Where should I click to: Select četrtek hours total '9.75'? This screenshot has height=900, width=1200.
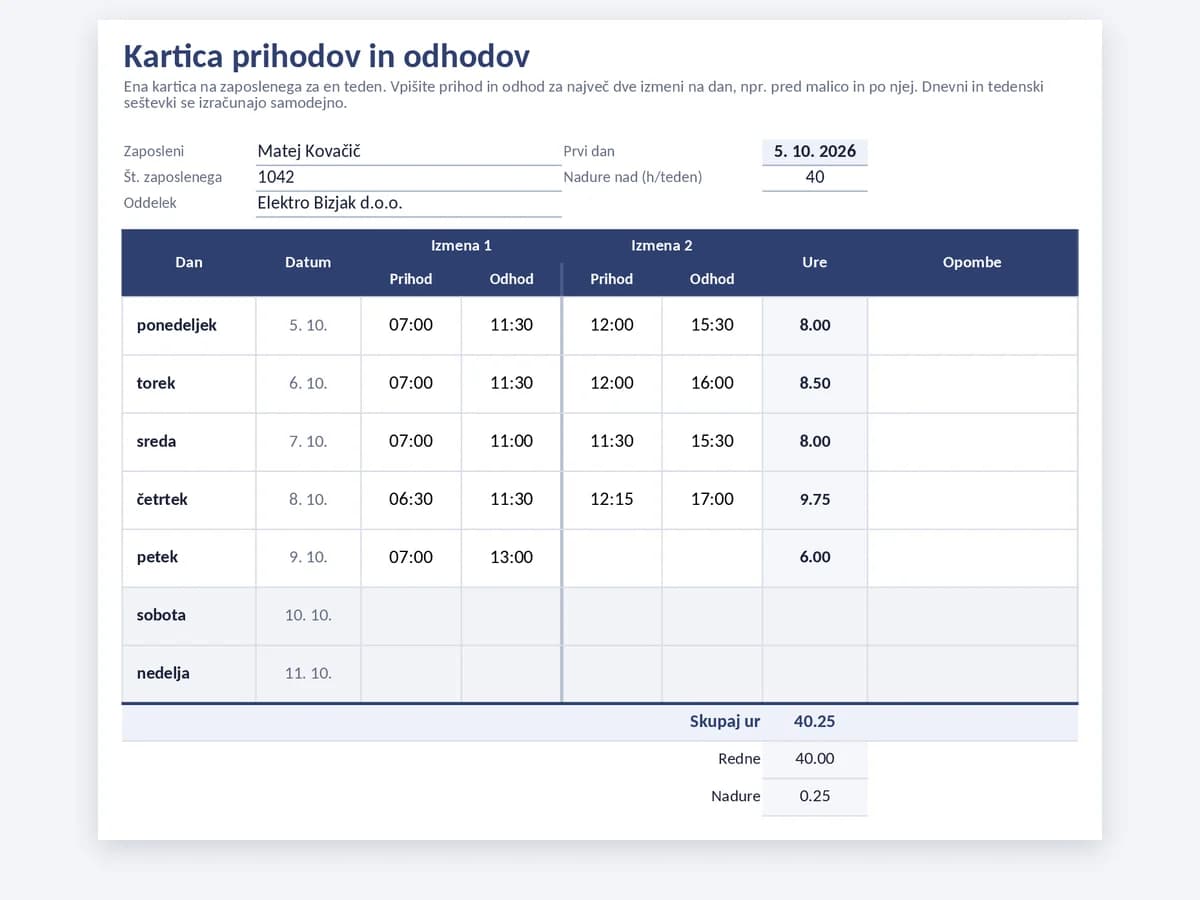coord(815,500)
